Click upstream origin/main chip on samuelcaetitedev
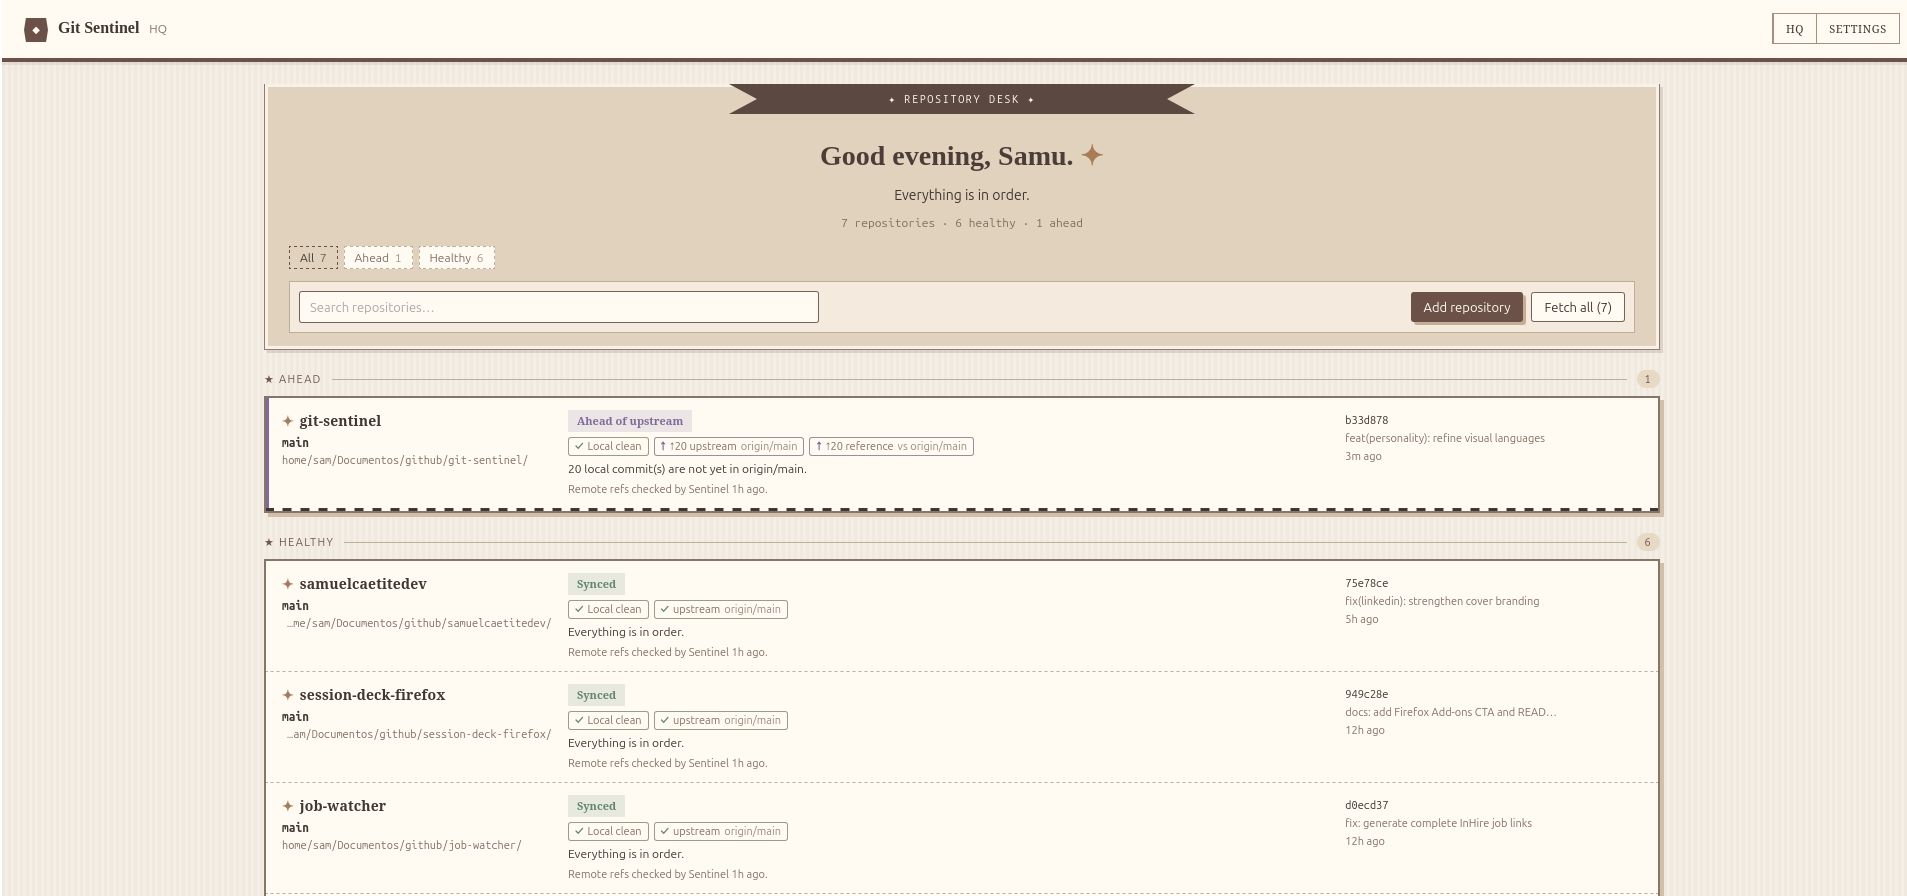Image resolution: width=1907 pixels, height=896 pixels. tap(721, 609)
